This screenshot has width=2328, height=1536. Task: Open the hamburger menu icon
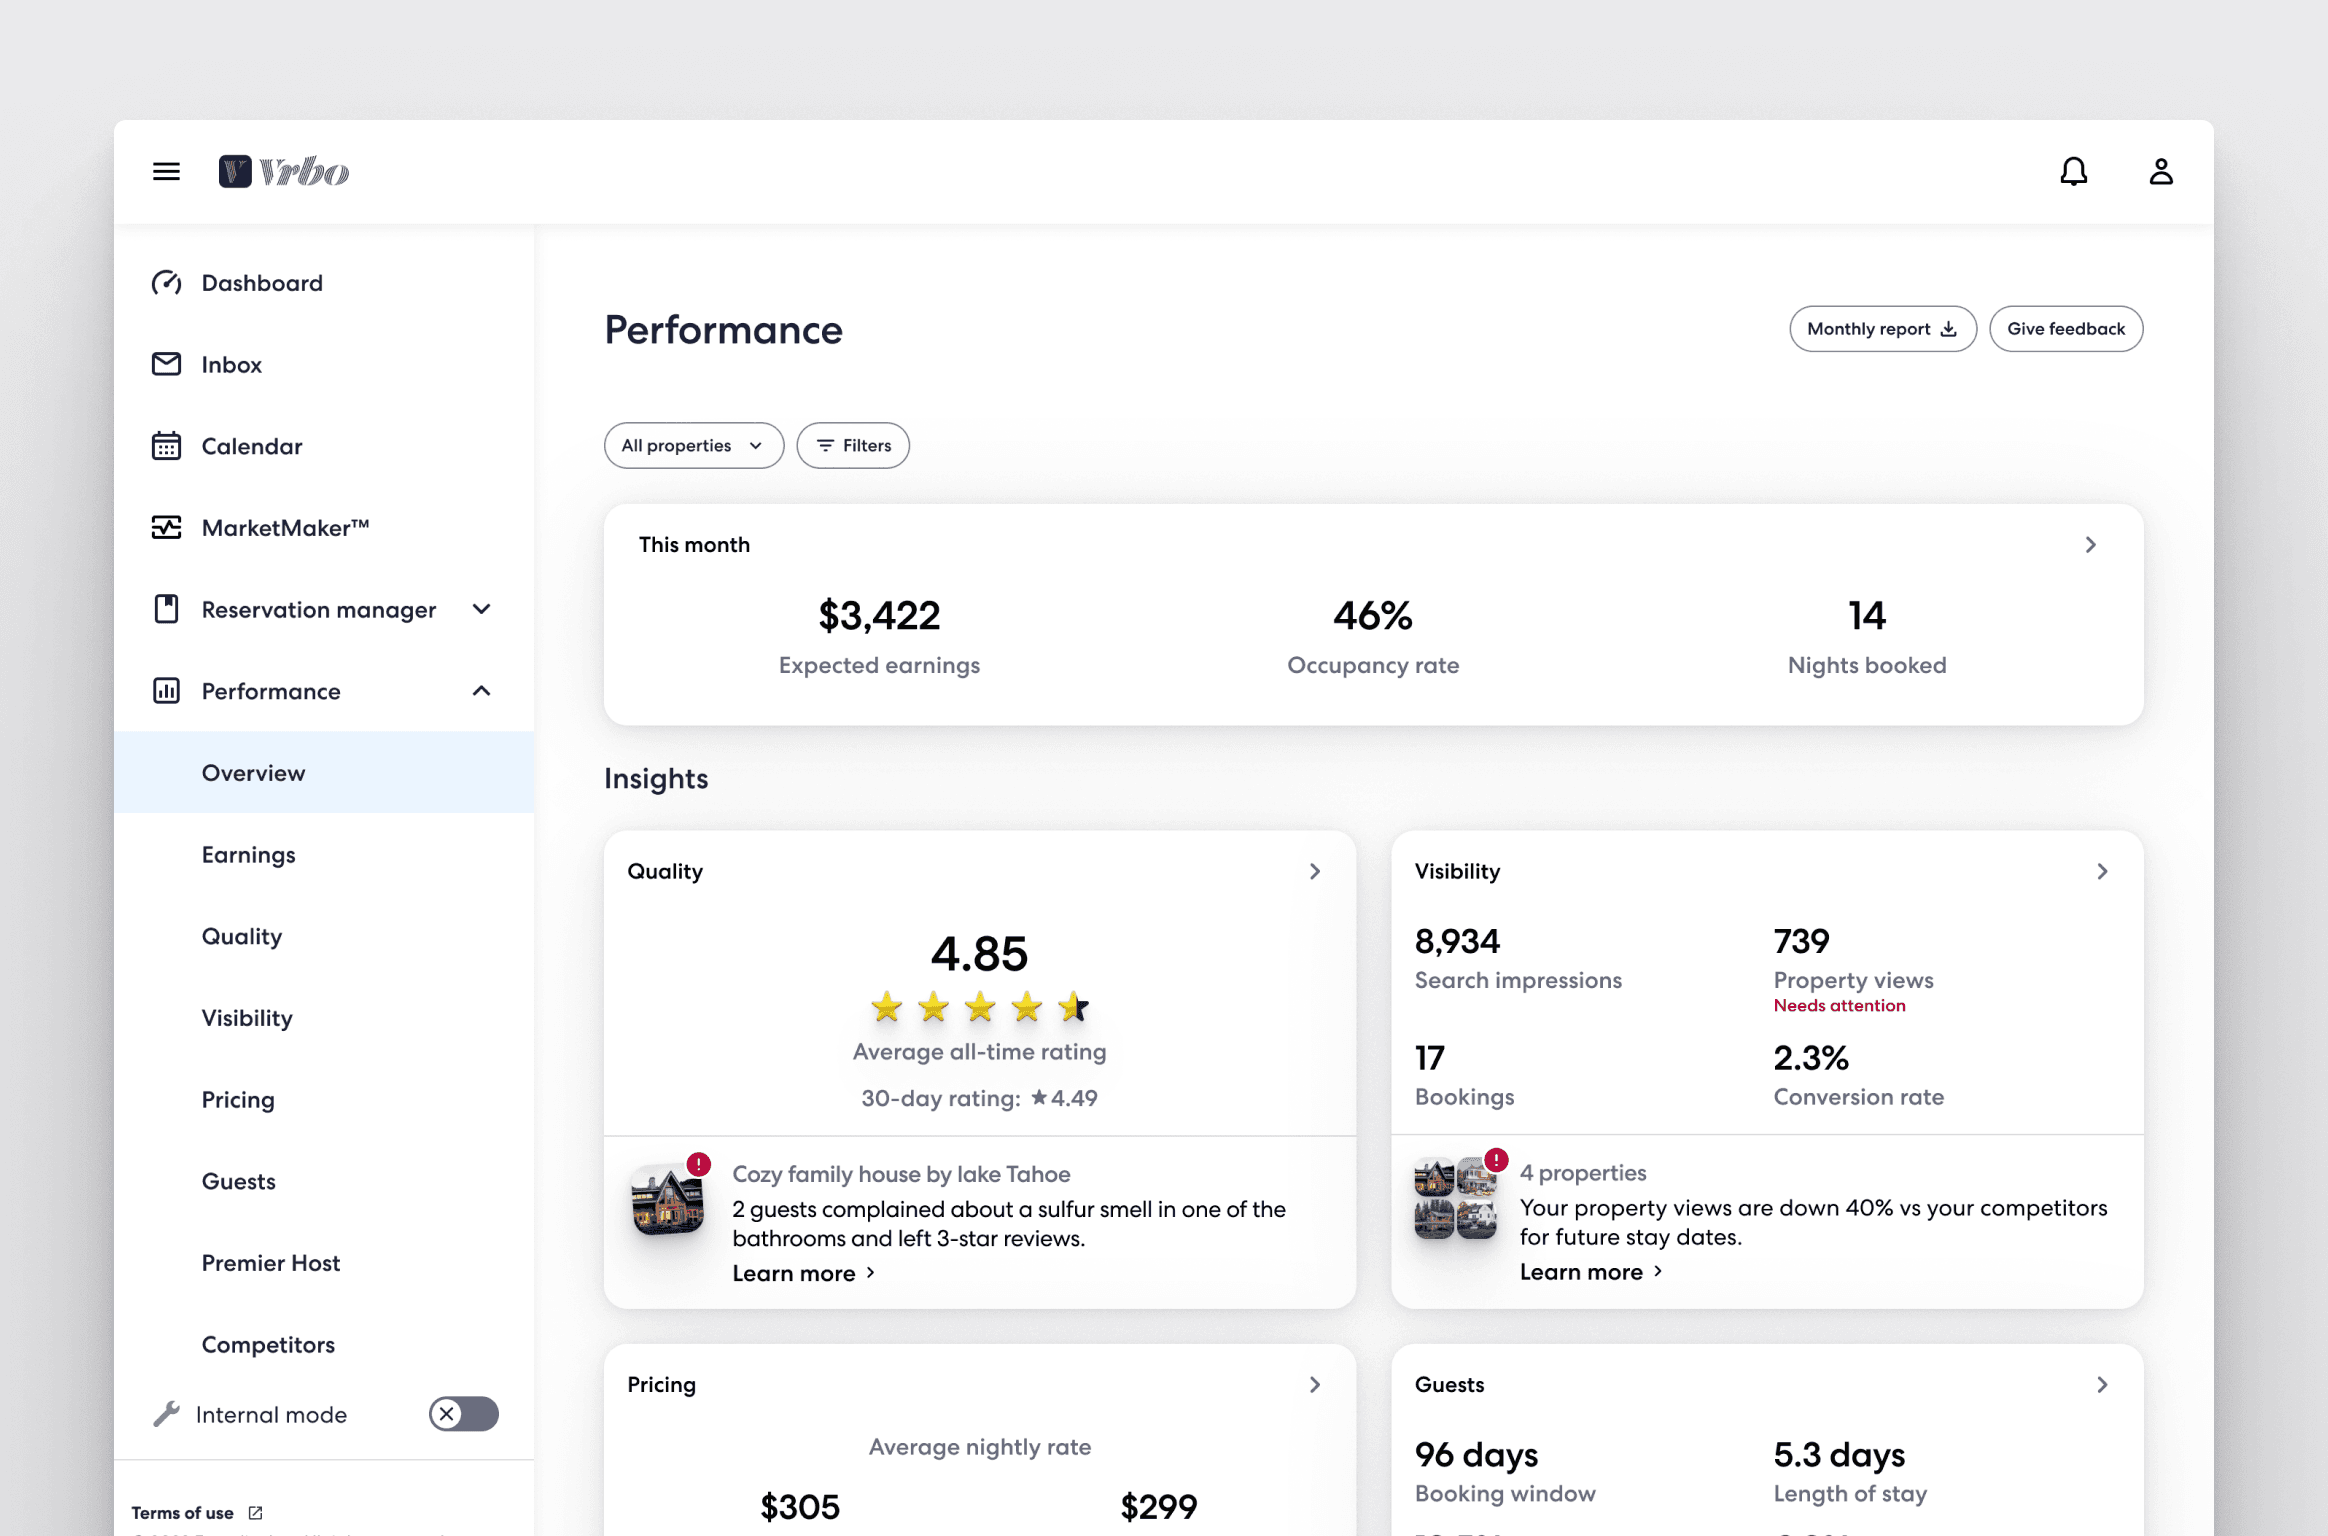(166, 172)
